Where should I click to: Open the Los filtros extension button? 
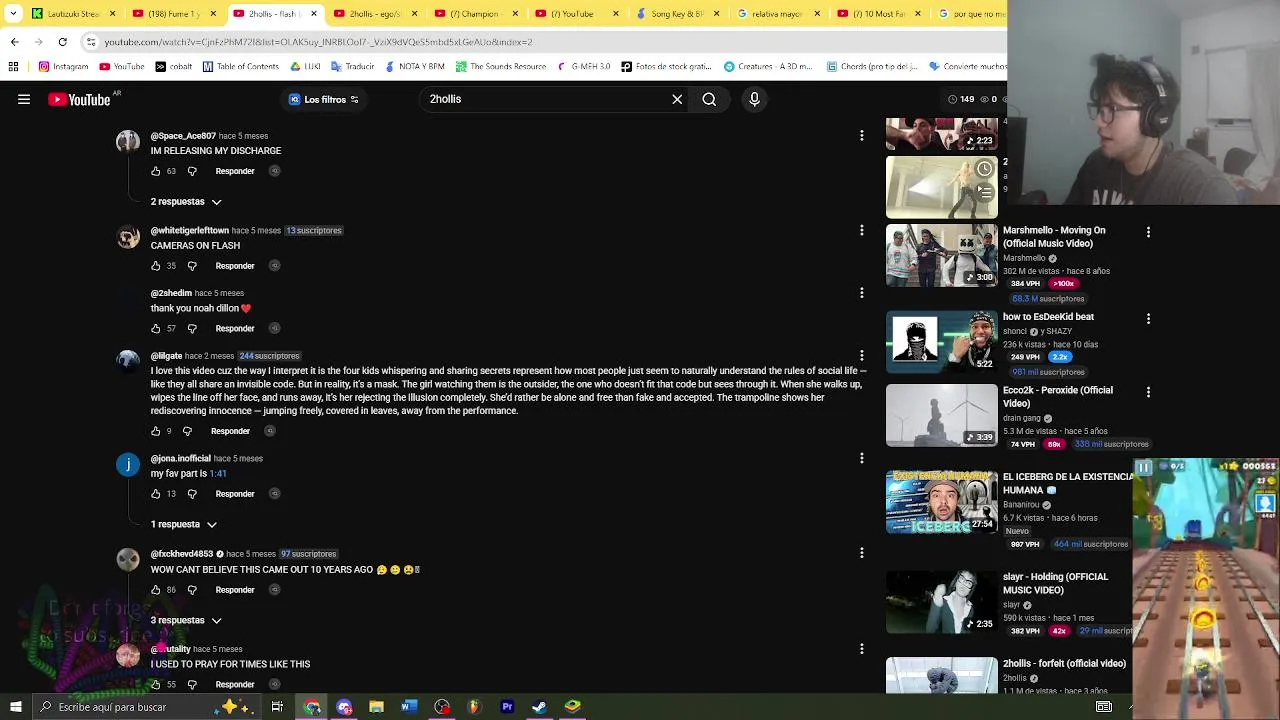323,99
